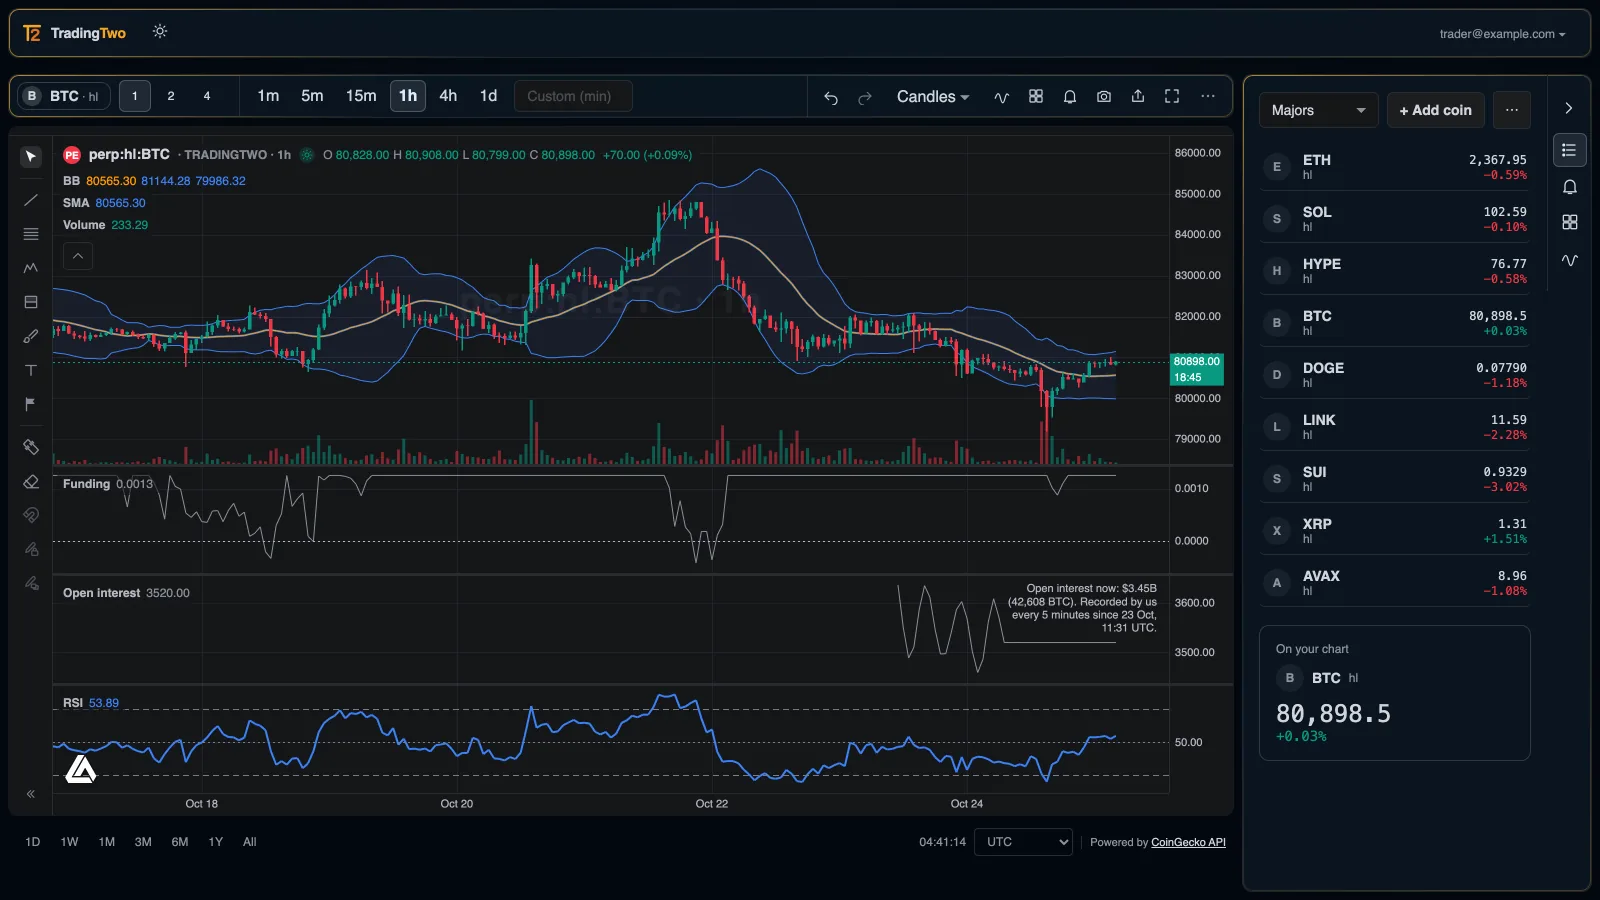The image size is (1600, 900).
Task: Open the chart toolbar more options menu
Action: [1208, 96]
